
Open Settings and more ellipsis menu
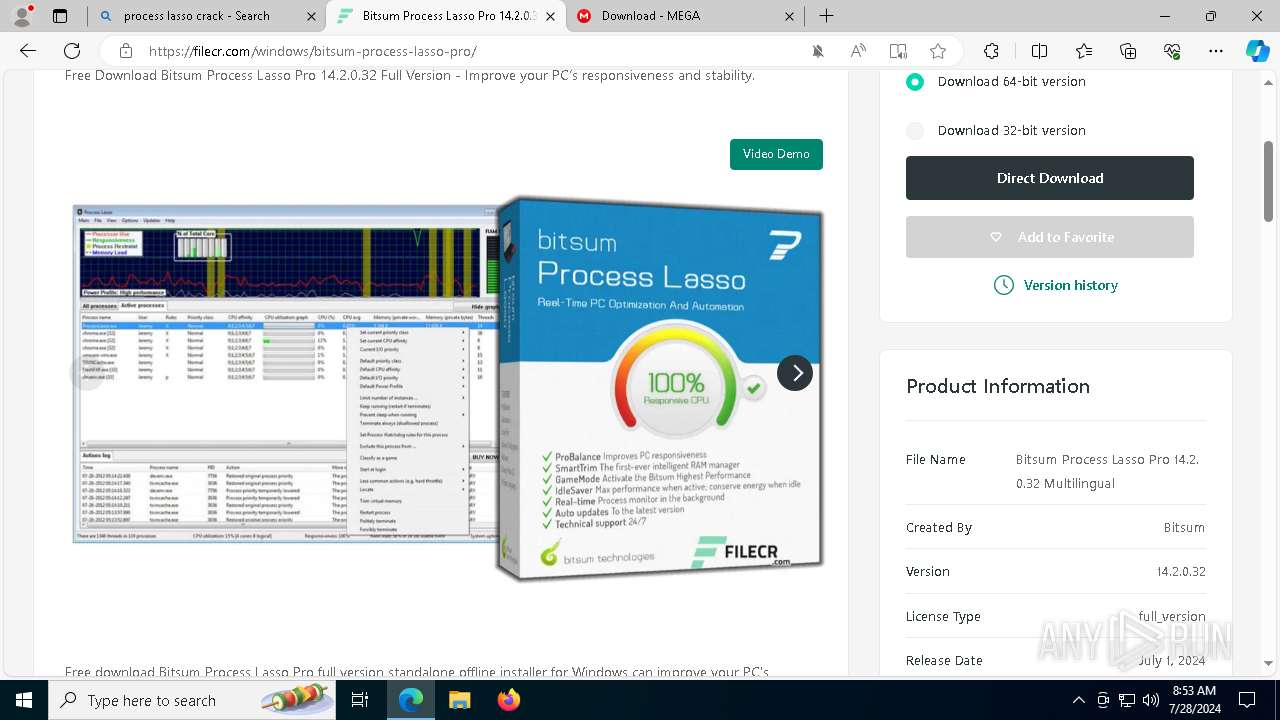tap(1216, 51)
